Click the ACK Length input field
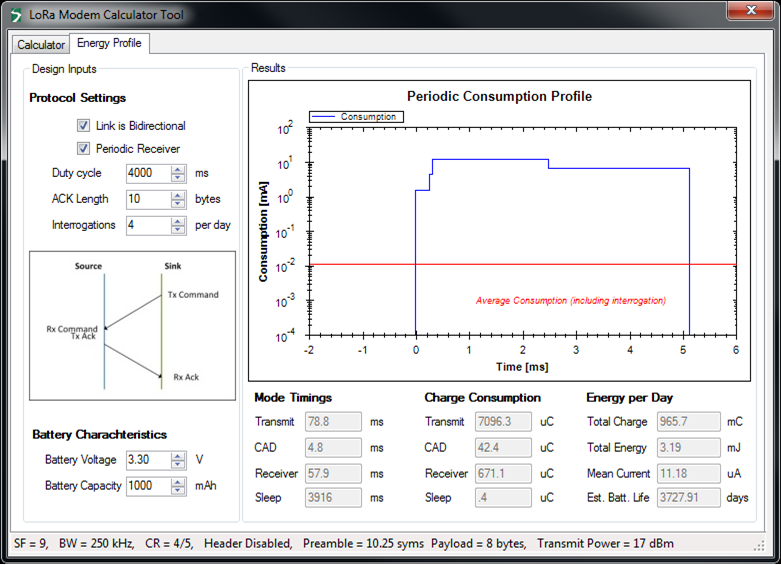Screen dimensions: 781x565 [x=148, y=199]
